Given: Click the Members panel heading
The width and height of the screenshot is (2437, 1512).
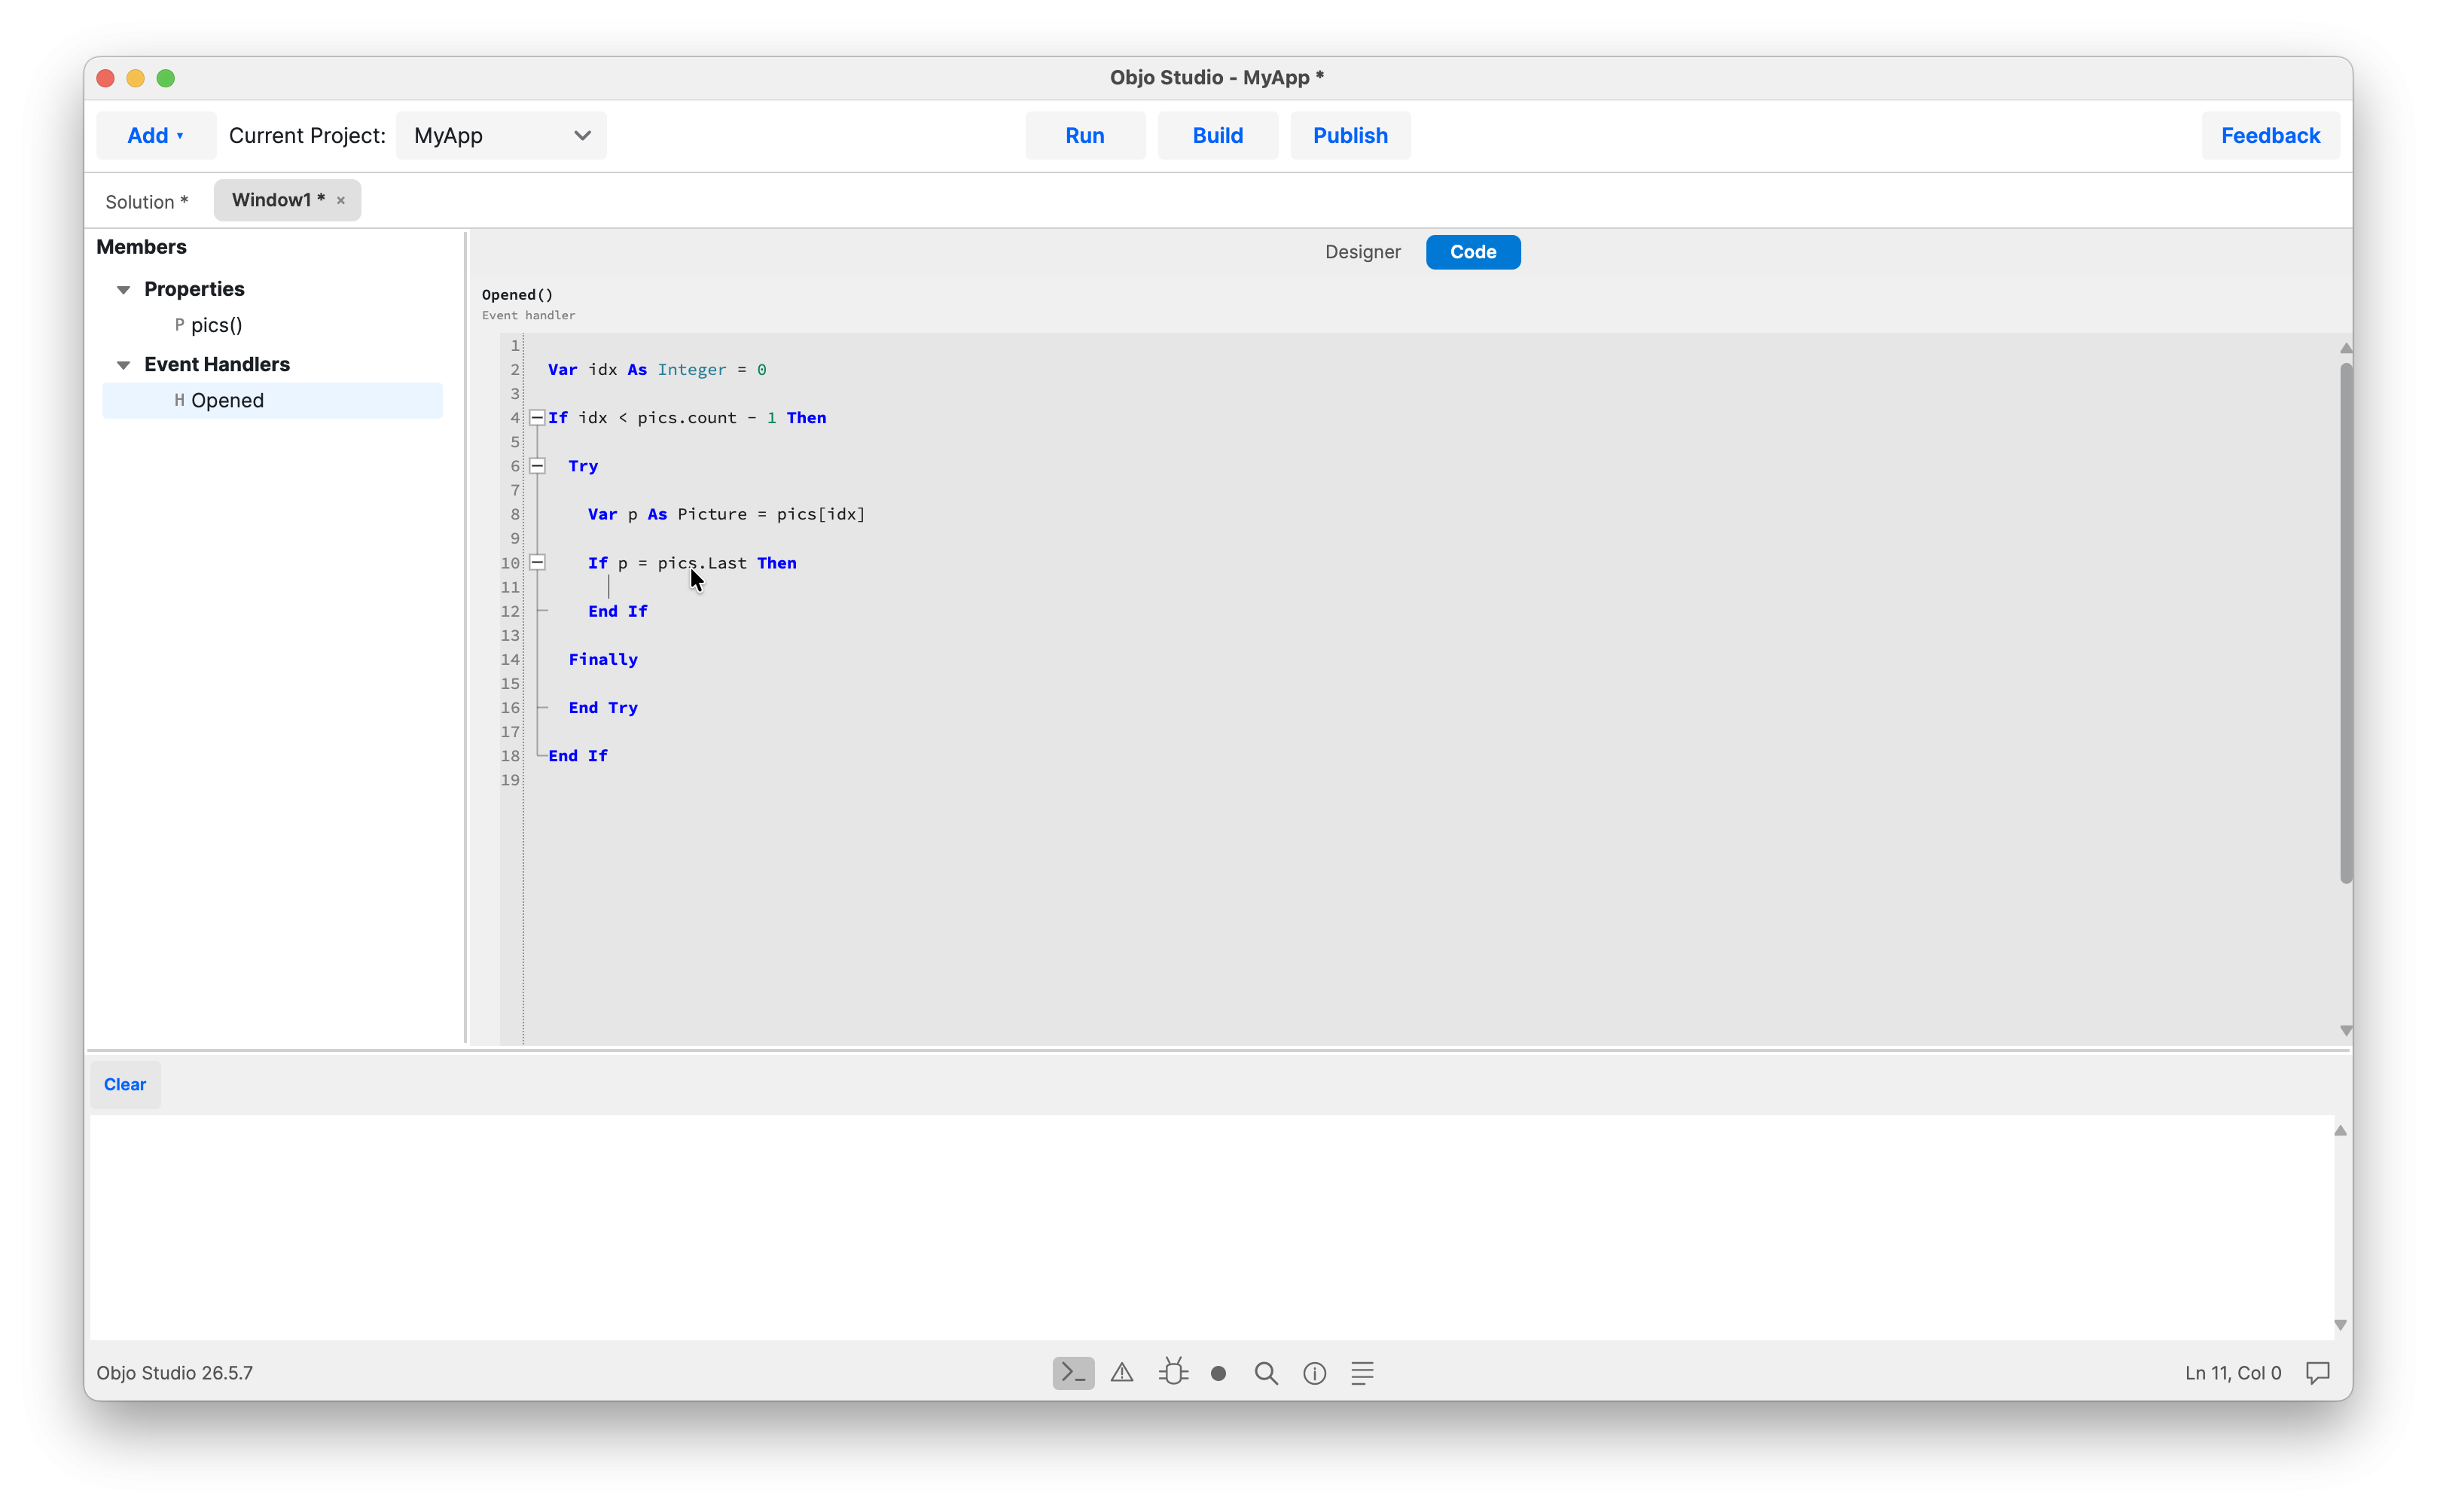Looking at the screenshot, I should pyautogui.click(x=141, y=246).
